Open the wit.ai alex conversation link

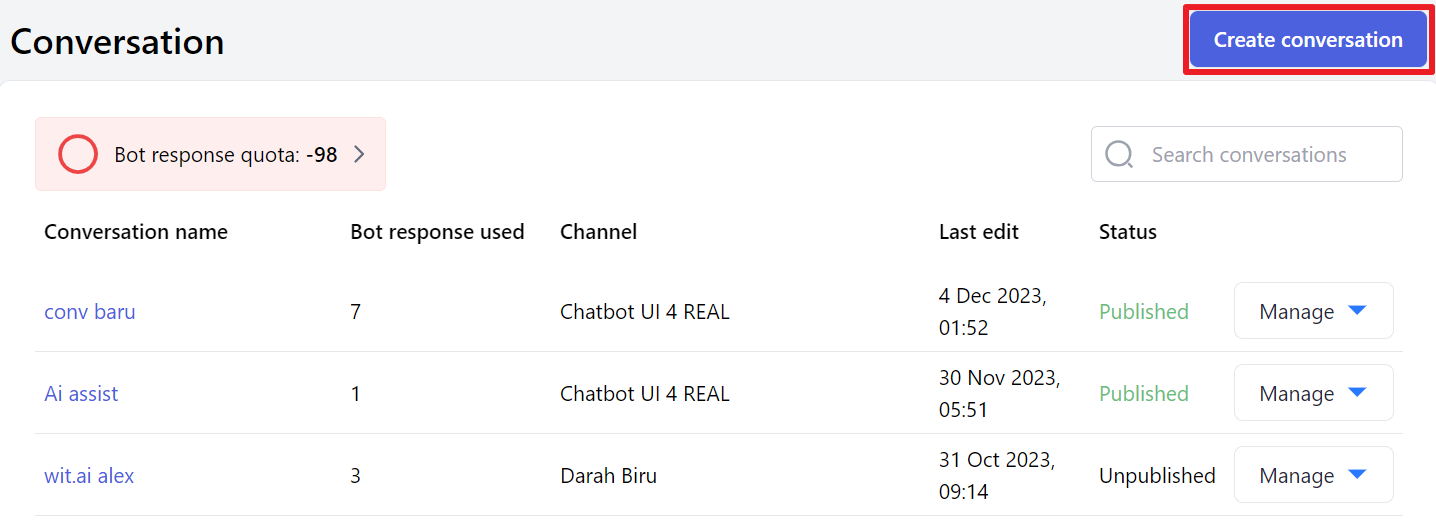pos(89,476)
